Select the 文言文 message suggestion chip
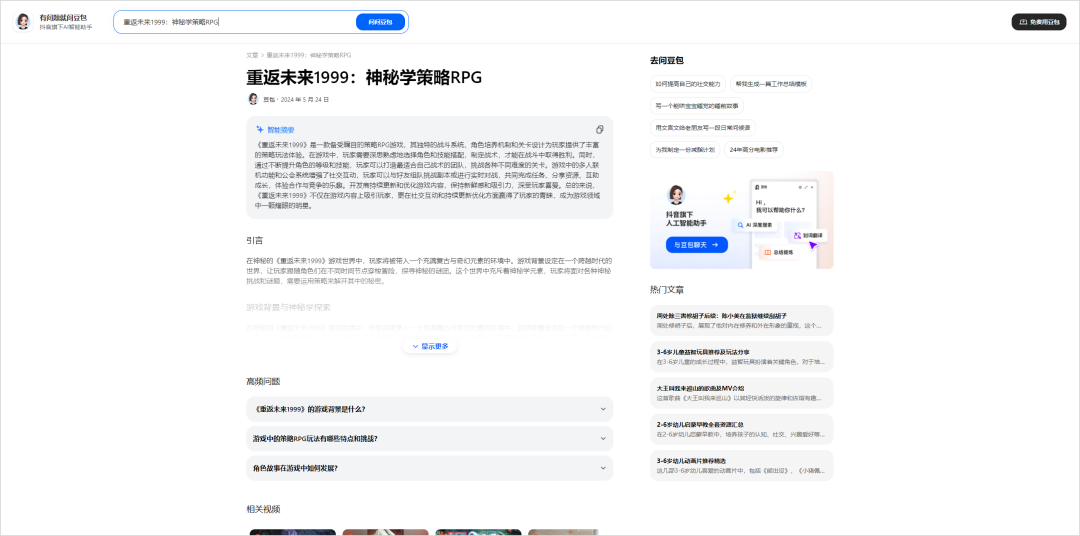 pyautogui.click(x=703, y=127)
